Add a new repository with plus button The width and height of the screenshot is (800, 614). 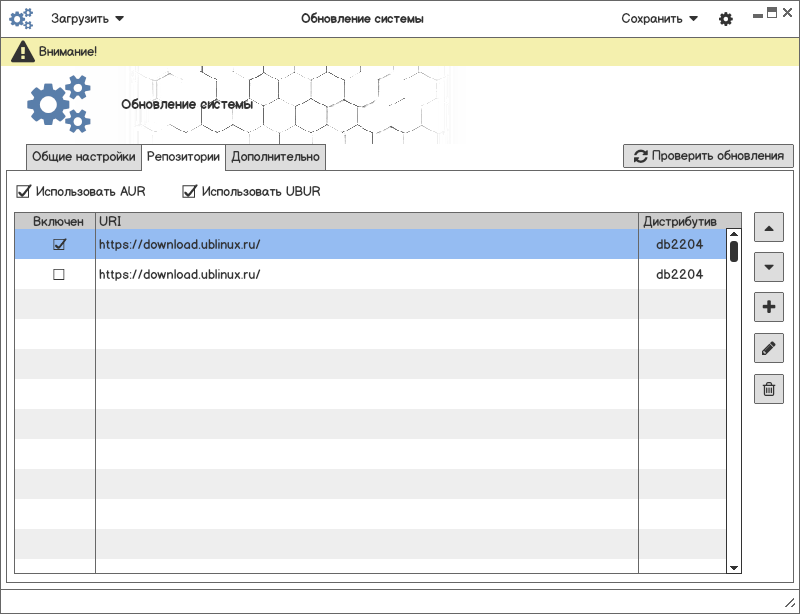coord(768,307)
